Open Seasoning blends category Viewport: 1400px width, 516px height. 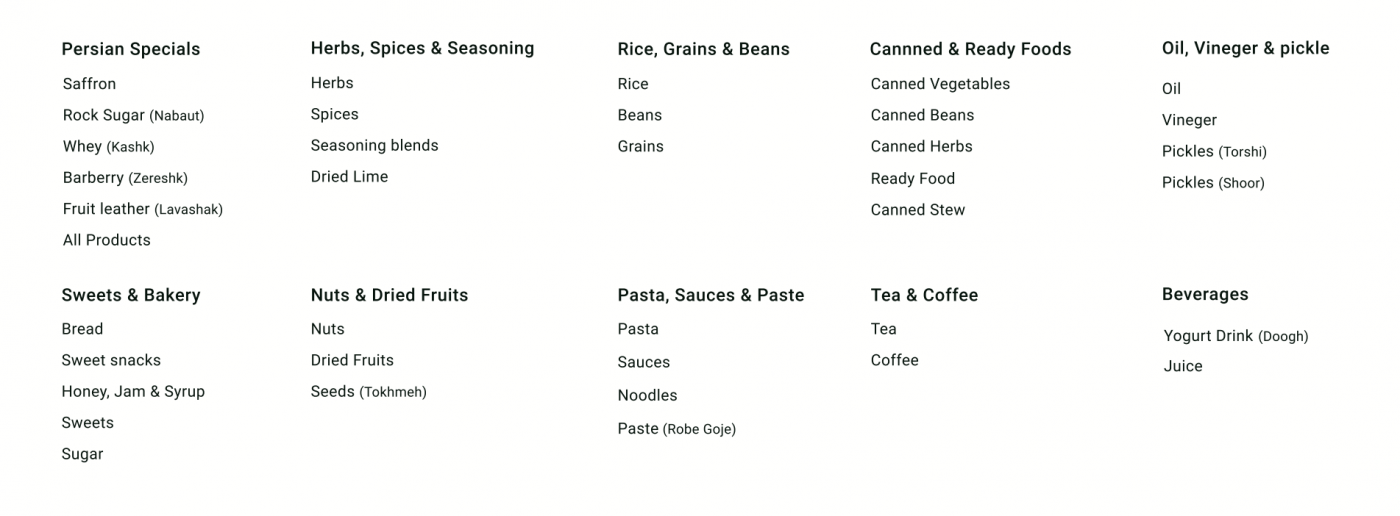[x=374, y=145]
